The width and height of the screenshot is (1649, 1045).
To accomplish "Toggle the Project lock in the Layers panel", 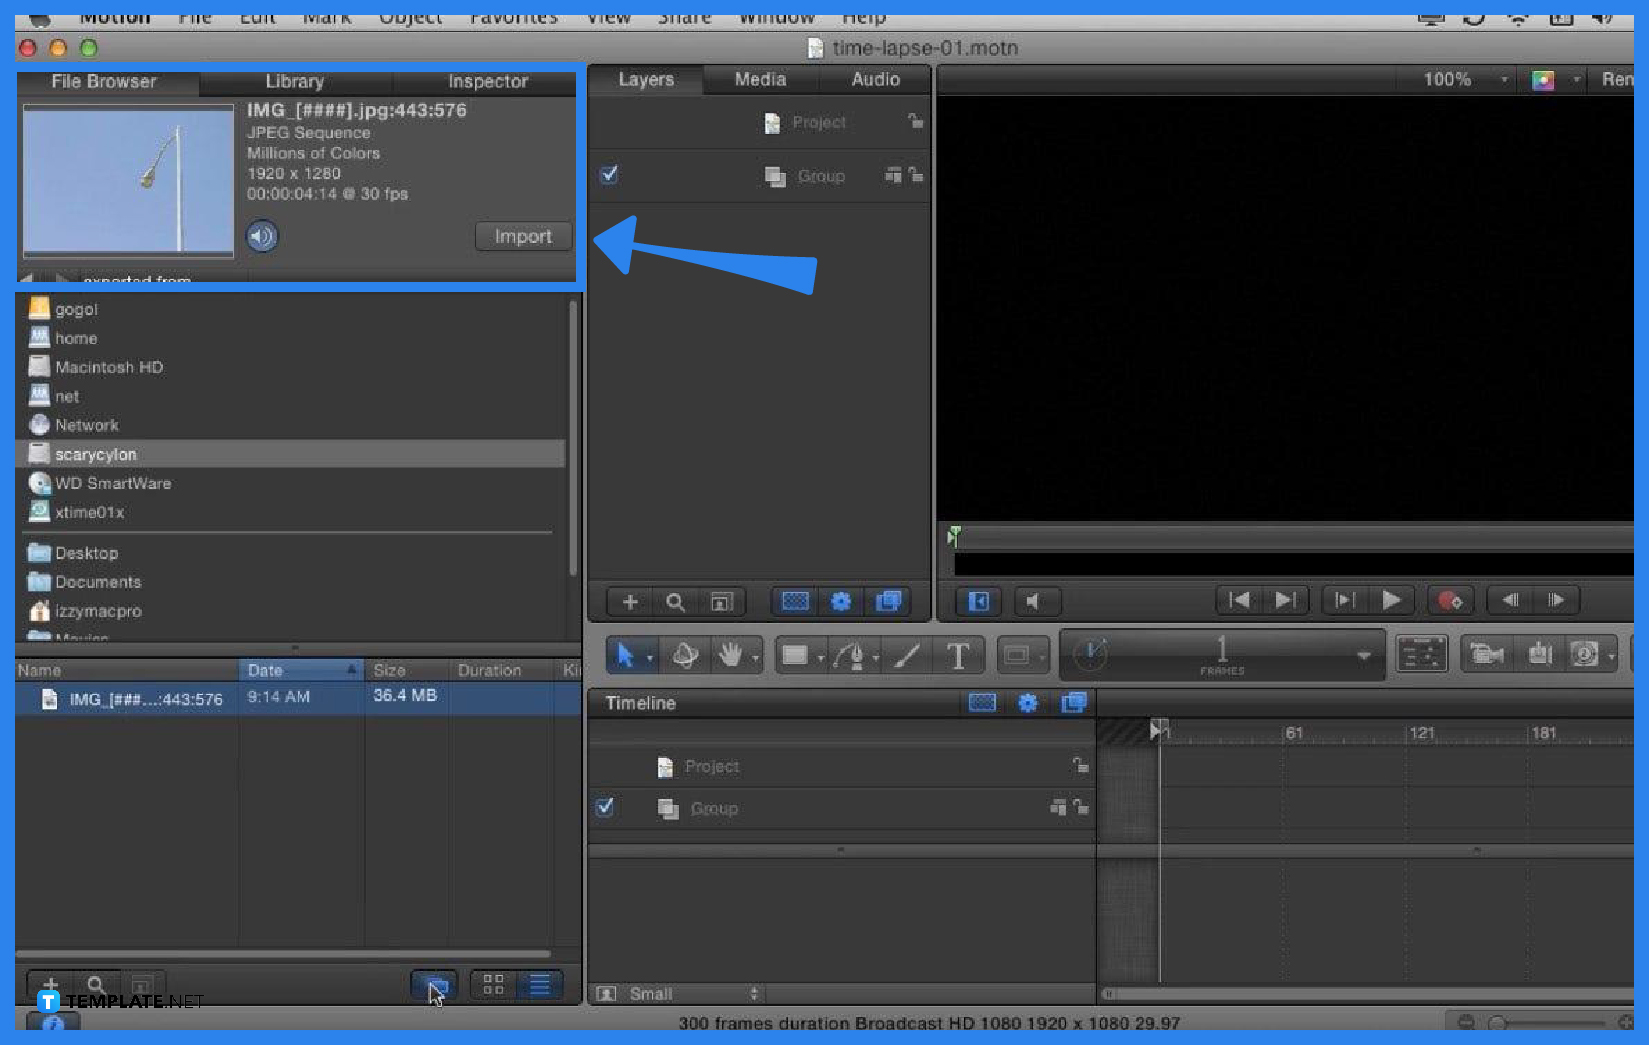I will [915, 121].
